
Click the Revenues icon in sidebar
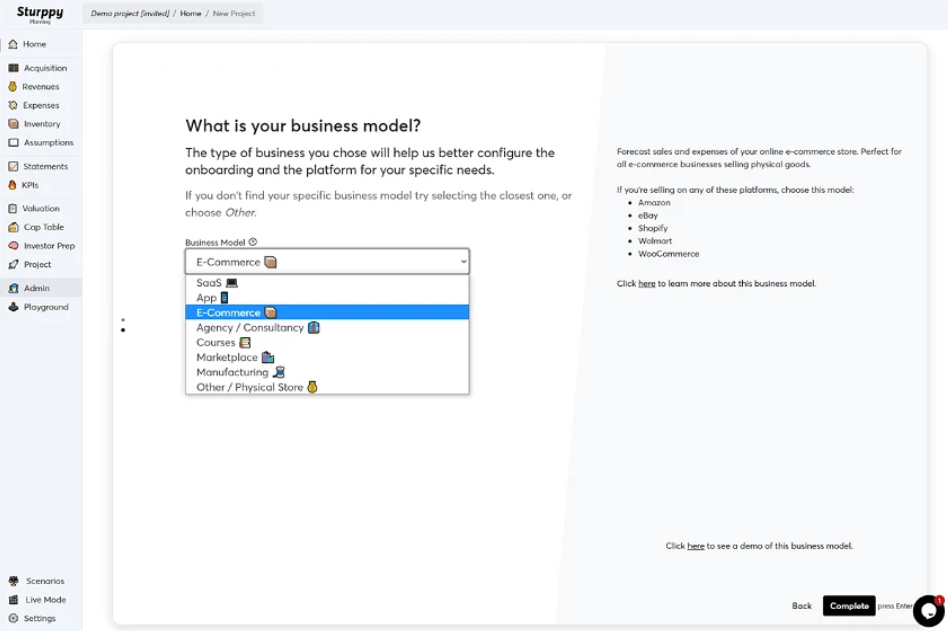13,87
